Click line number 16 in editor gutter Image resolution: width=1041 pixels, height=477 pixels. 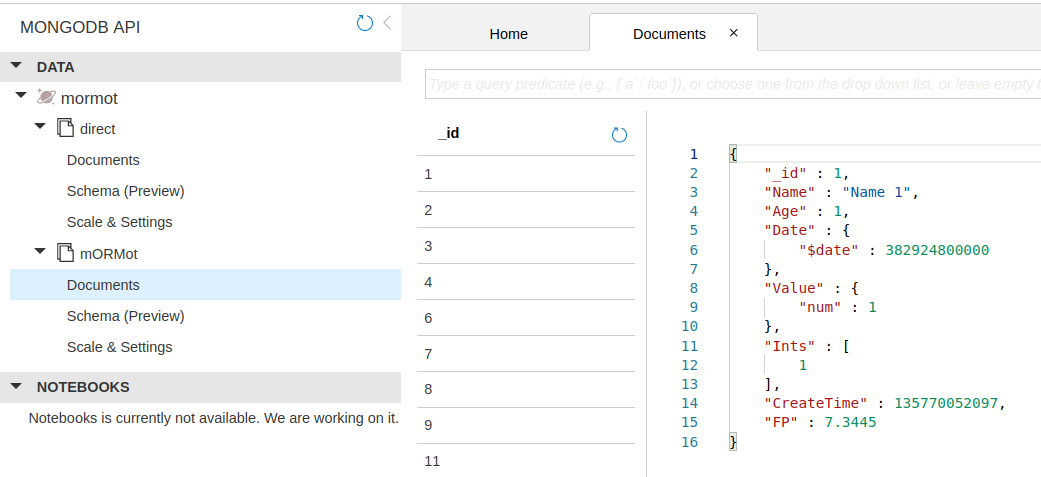click(x=690, y=442)
